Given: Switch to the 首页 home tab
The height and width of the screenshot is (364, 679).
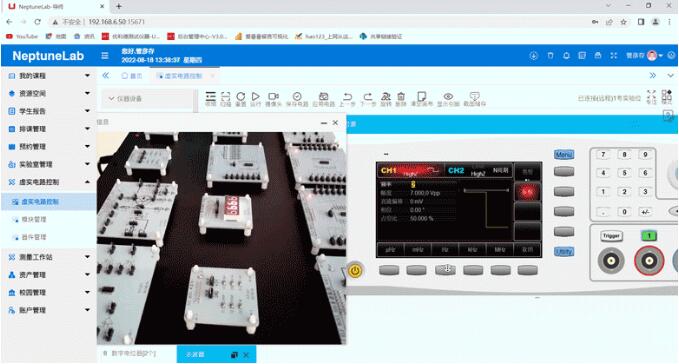Looking at the screenshot, I should click(132, 76).
